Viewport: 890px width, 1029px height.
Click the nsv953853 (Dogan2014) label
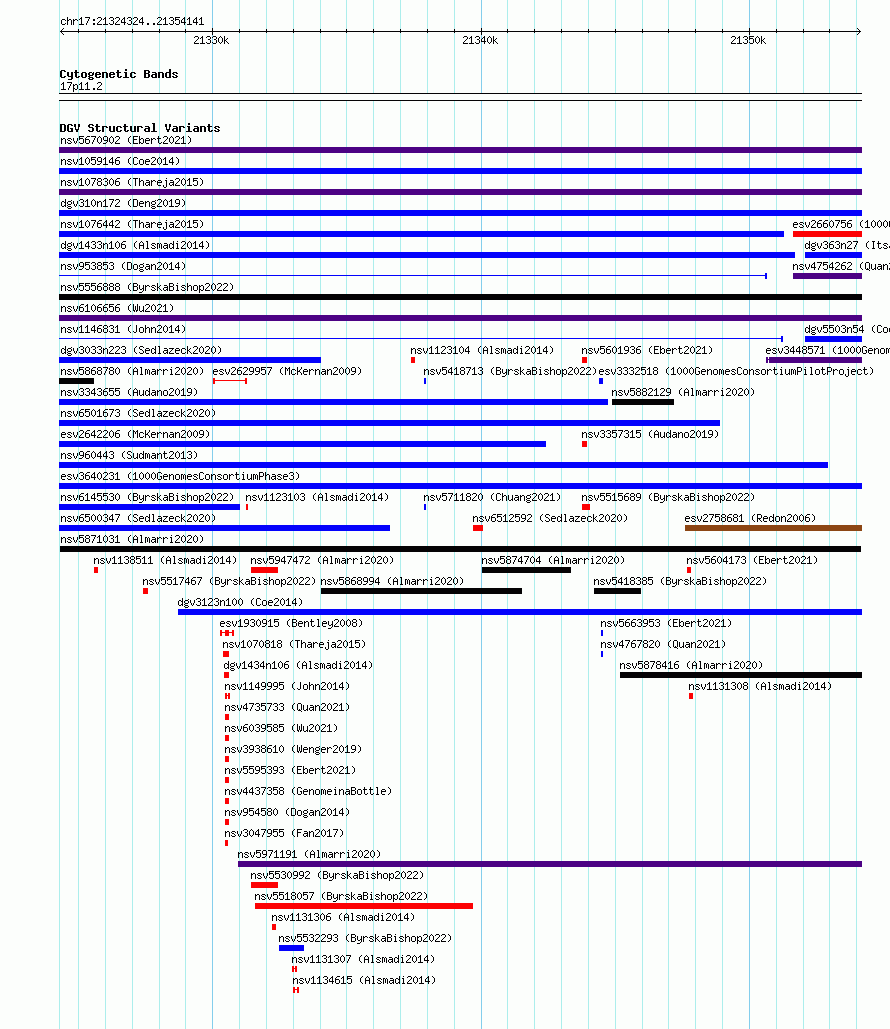(123, 266)
